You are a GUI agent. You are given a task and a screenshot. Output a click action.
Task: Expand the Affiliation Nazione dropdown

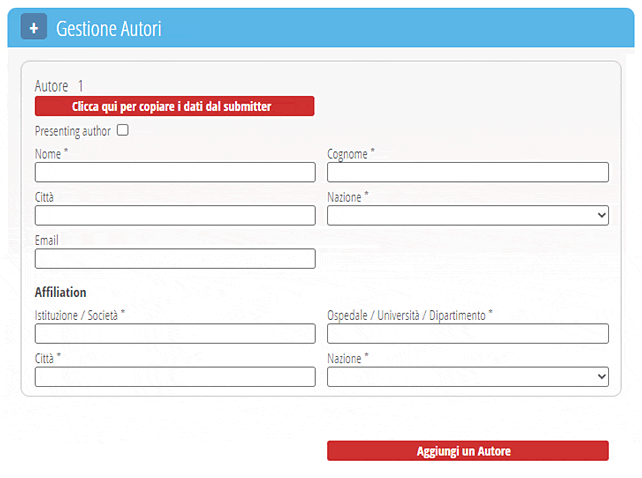coord(467,377)
